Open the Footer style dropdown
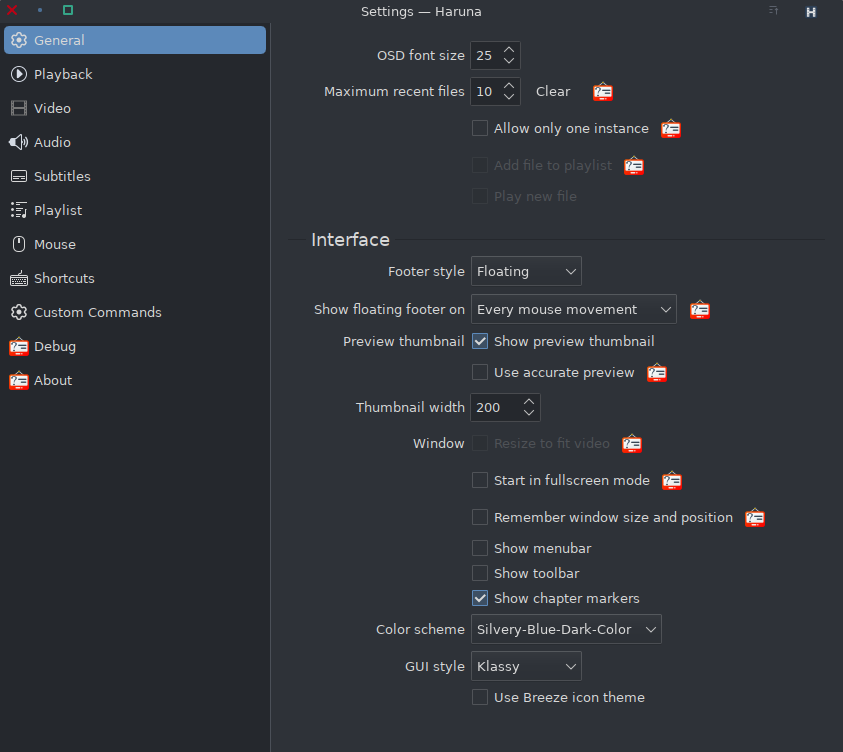This screenshot has width=843, height=752. click(x=526, y=271)
